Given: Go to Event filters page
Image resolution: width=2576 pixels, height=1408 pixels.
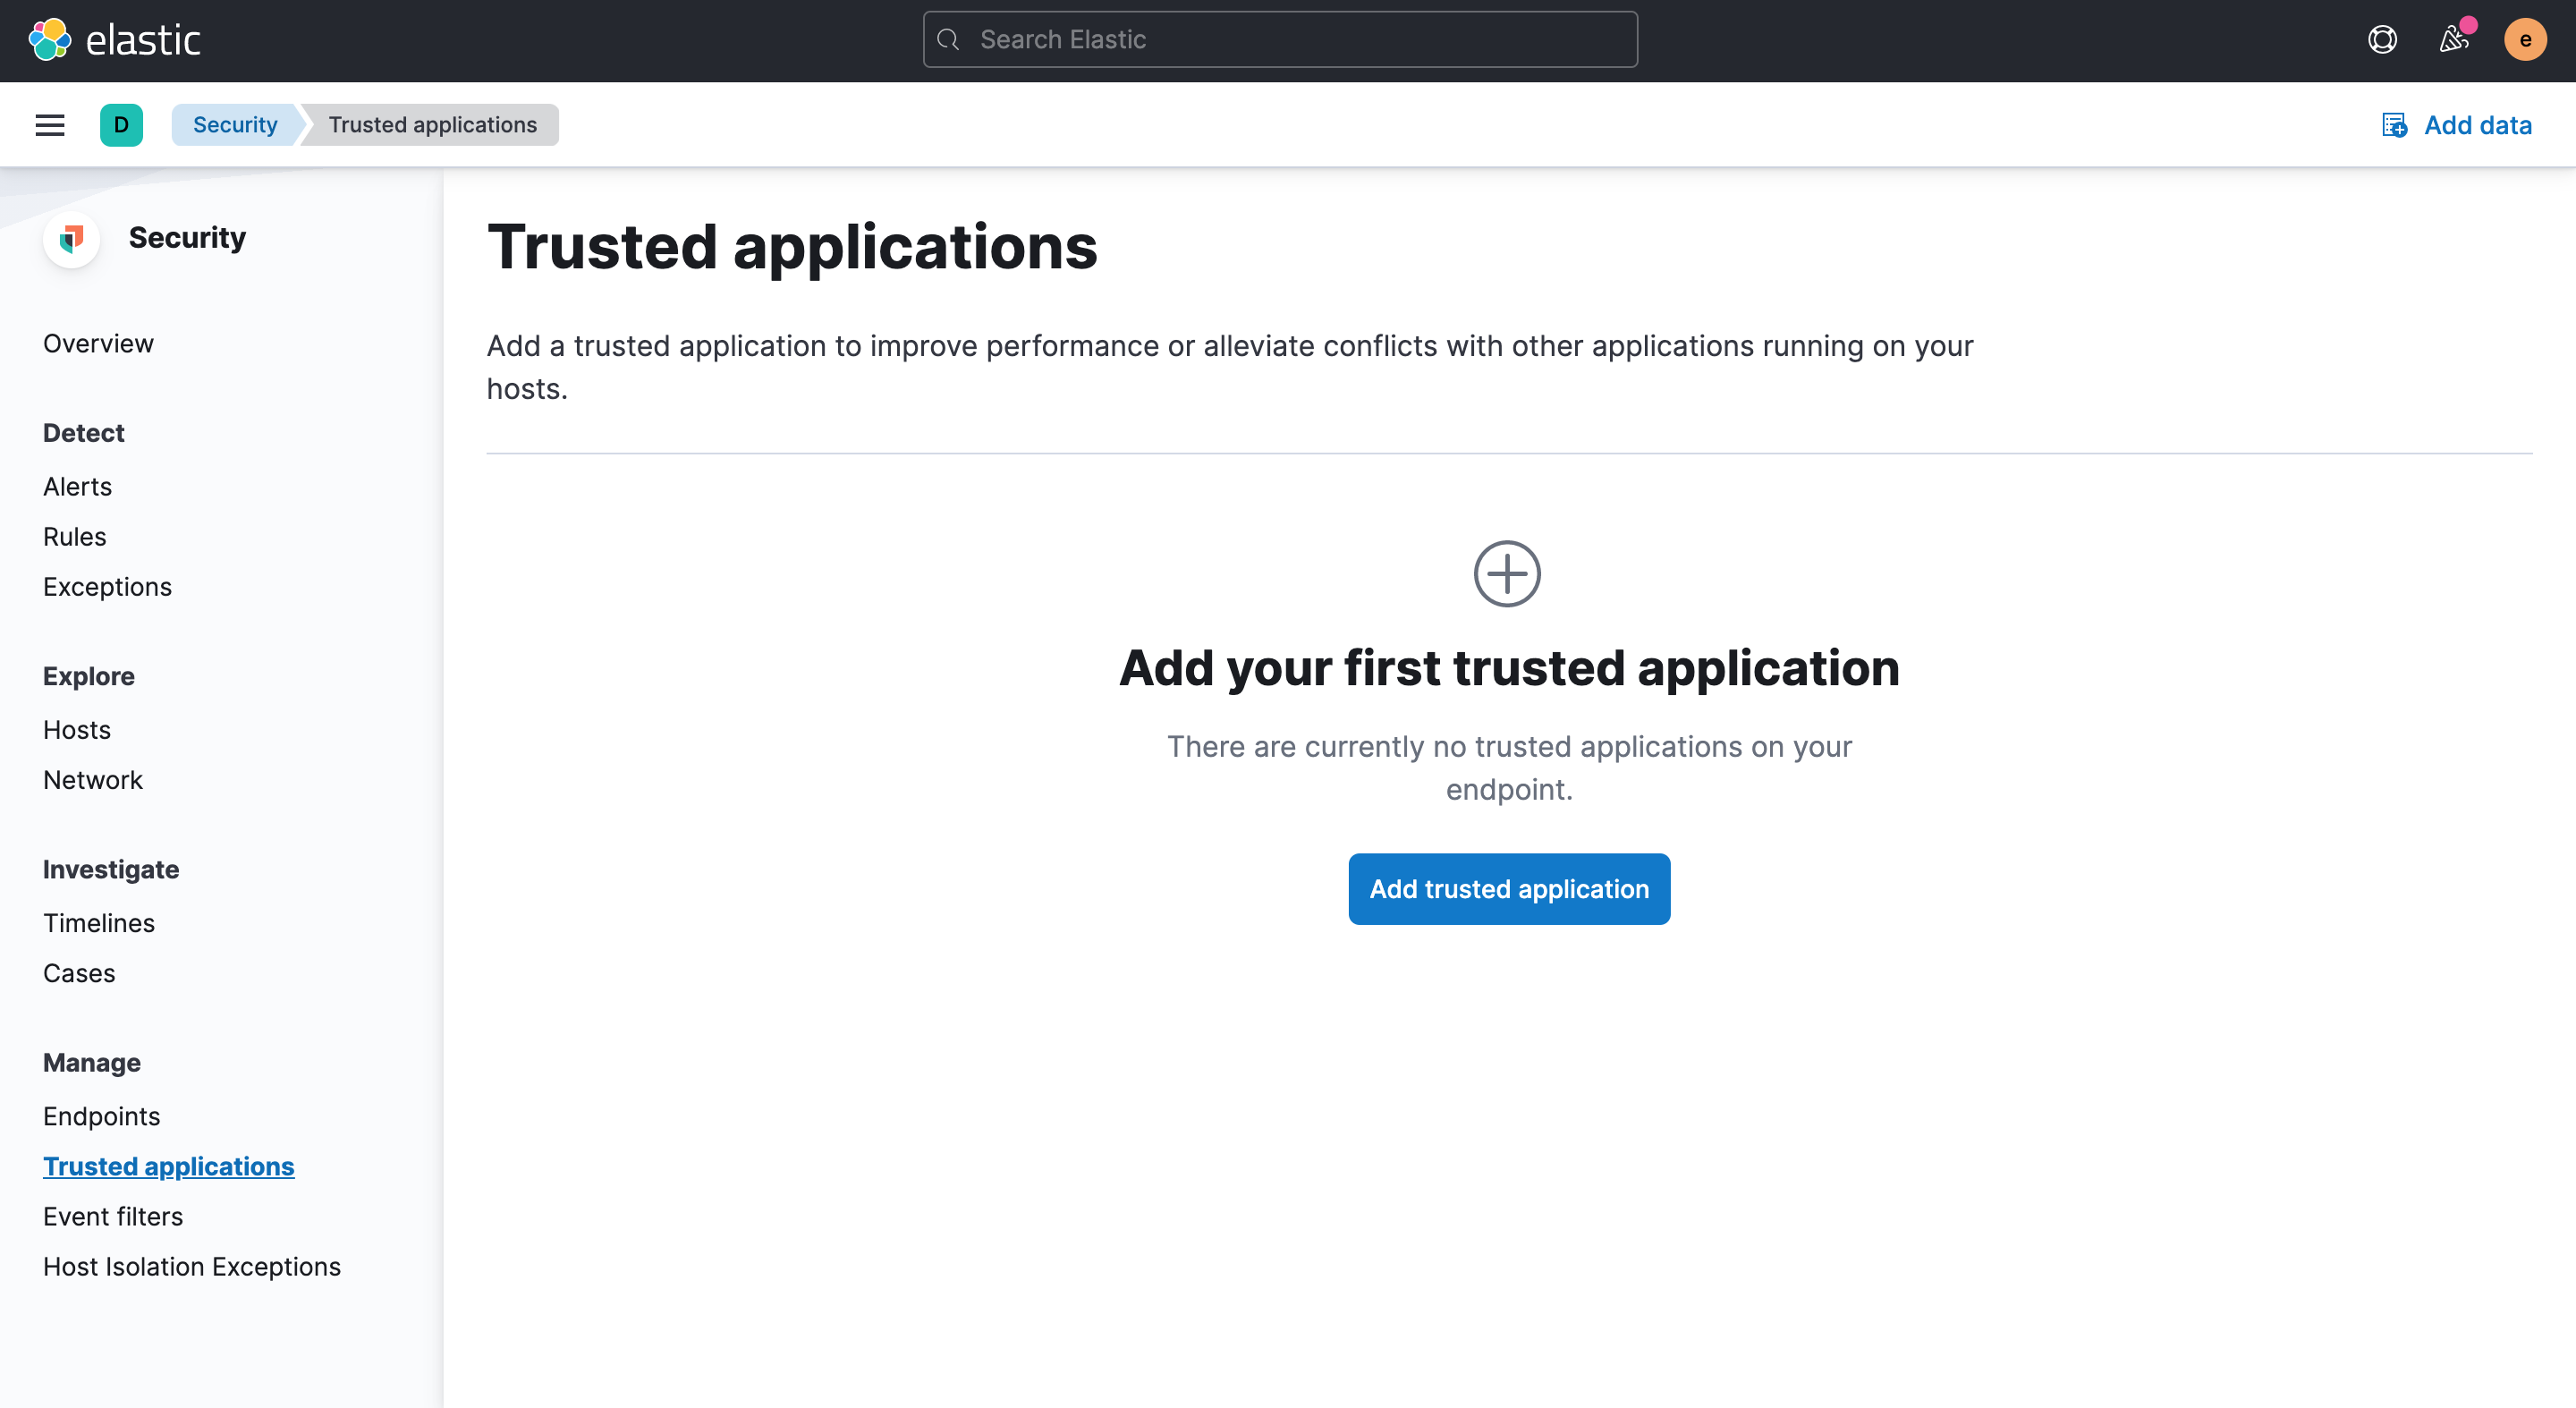Looking at the screenshot, I should point(113,1216).
